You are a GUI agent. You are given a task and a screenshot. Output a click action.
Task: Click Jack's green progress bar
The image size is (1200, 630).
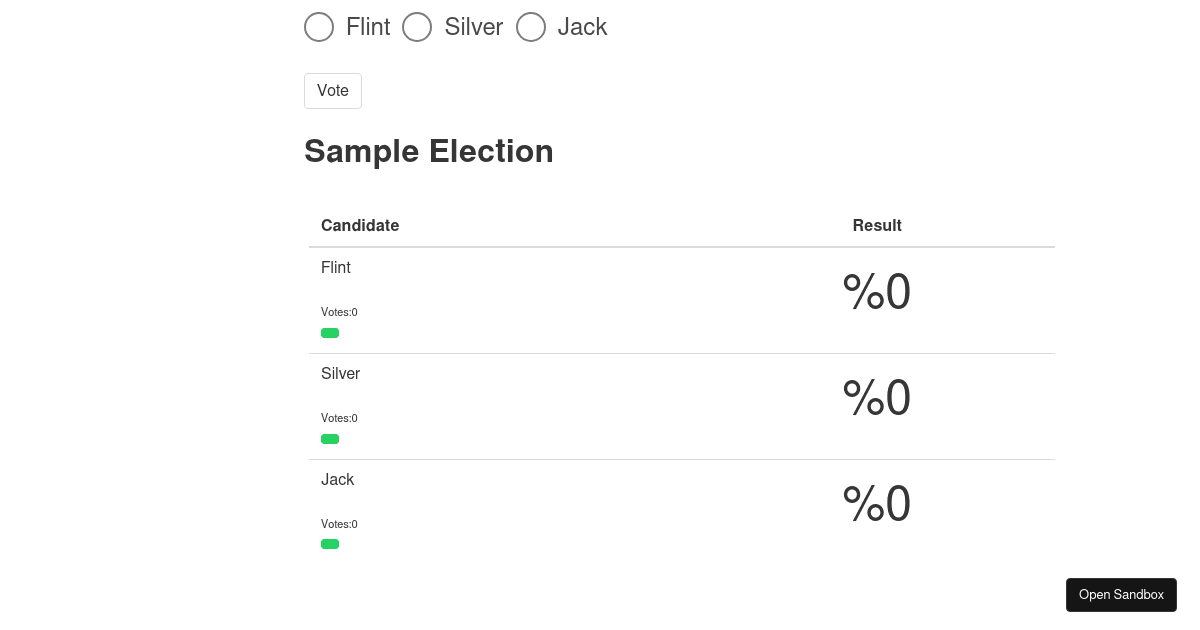(x=330, y=544)
